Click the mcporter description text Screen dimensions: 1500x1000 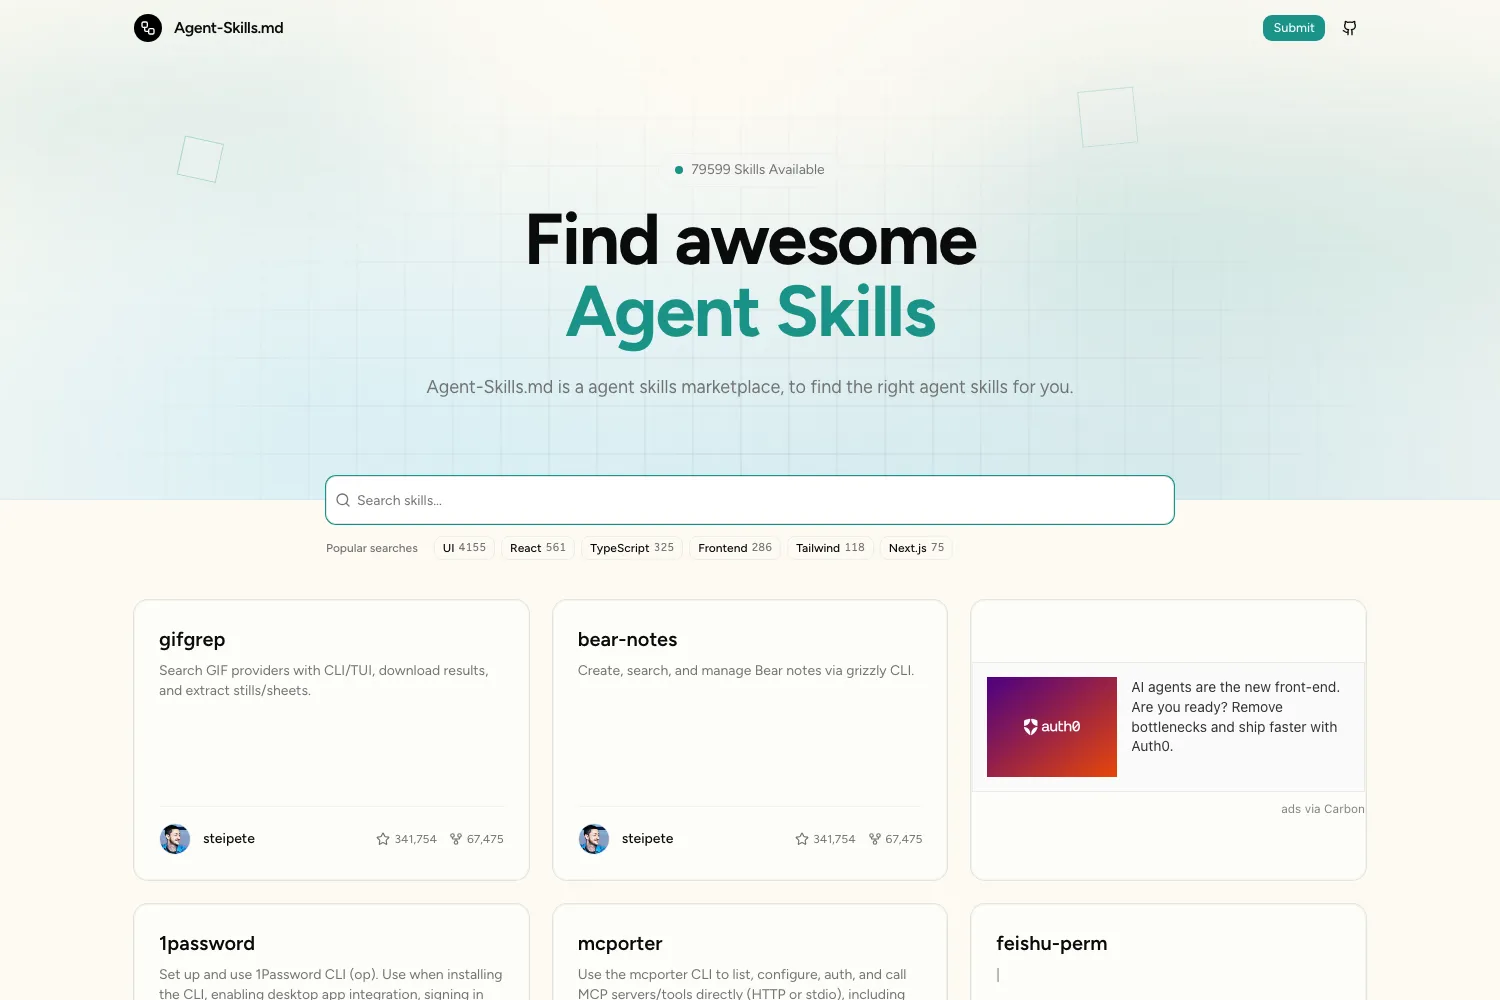[742, 984]
